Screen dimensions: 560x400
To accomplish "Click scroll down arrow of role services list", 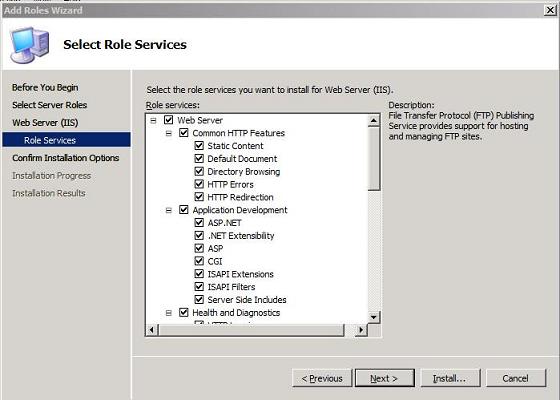I will coord(374,317).
